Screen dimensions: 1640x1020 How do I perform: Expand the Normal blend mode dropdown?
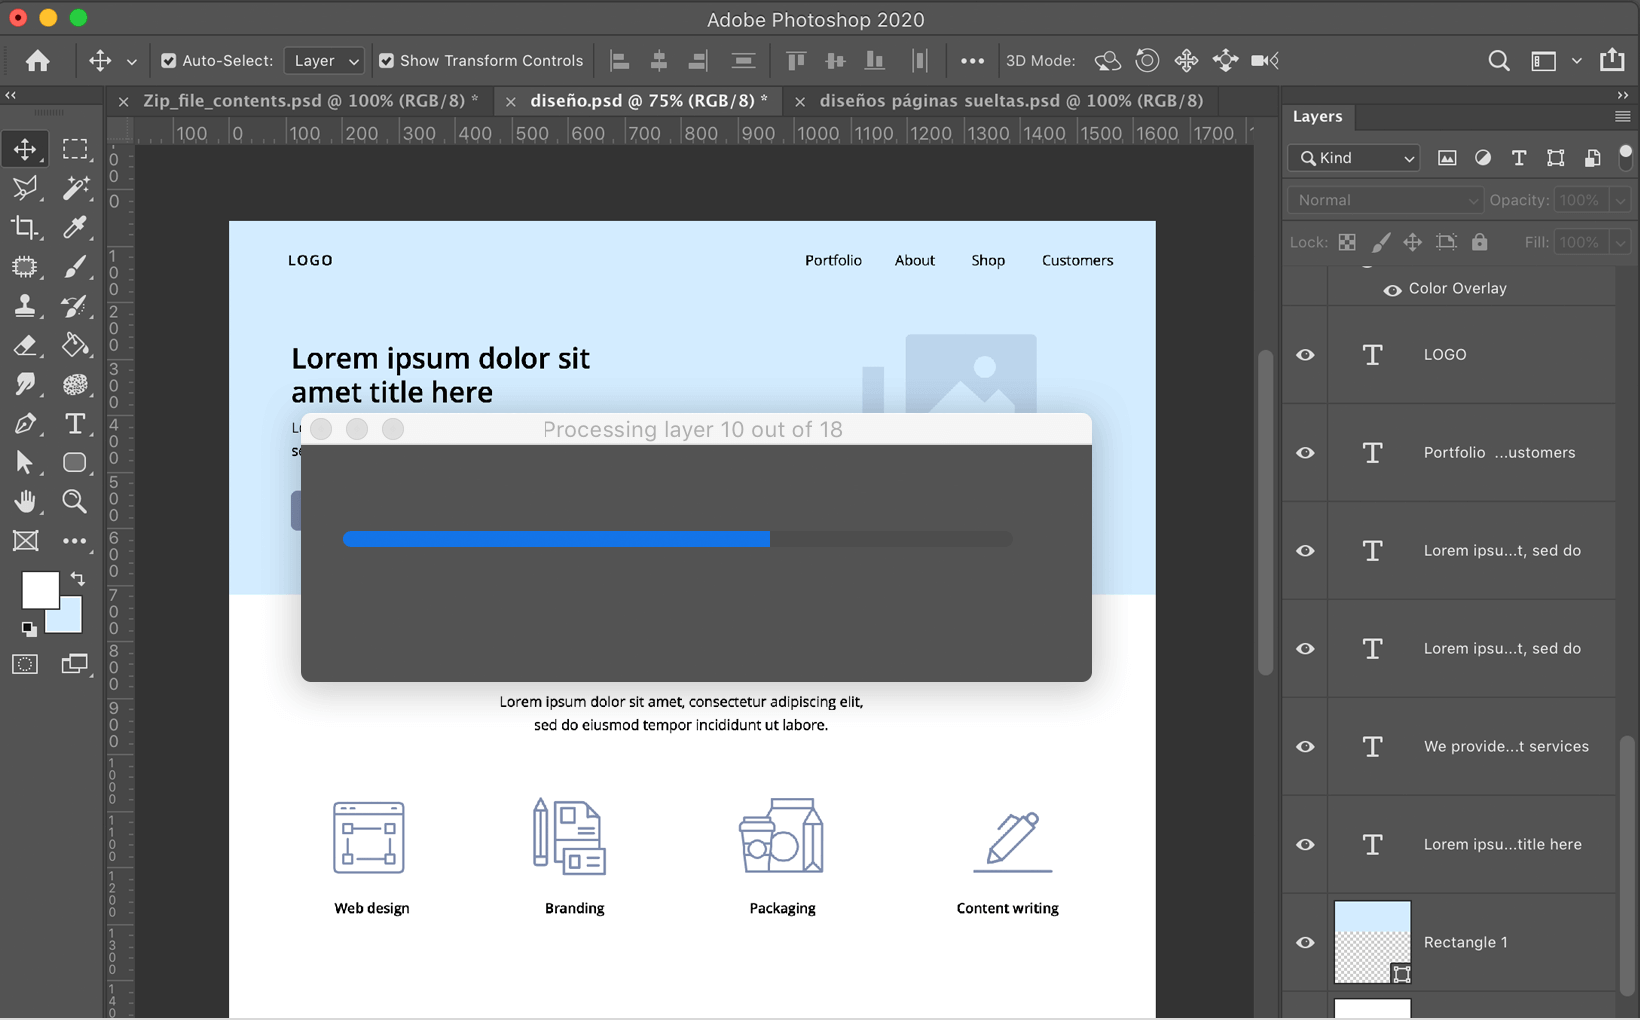click(x=1384, y=200)
